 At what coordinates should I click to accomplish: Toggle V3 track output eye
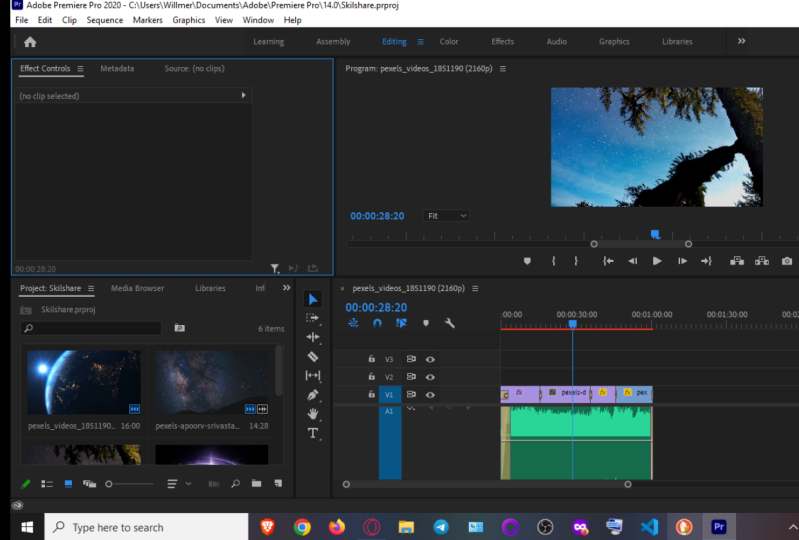[430, 359]
